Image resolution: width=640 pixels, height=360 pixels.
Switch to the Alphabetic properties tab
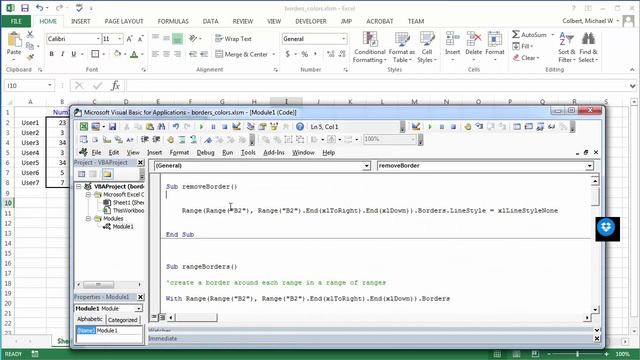tap(90, 319)
